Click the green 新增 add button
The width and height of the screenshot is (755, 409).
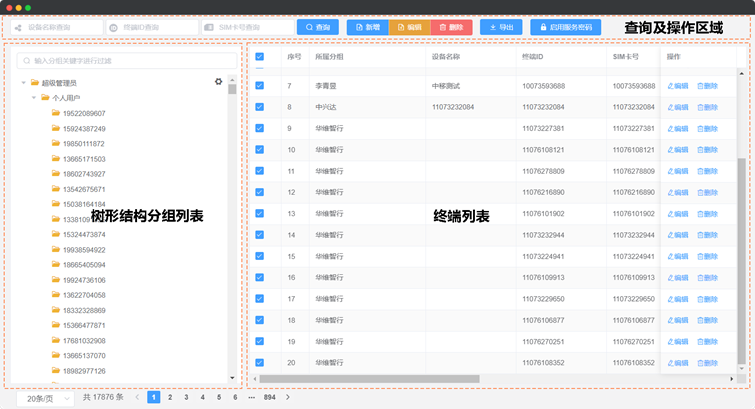pos(367,28)
